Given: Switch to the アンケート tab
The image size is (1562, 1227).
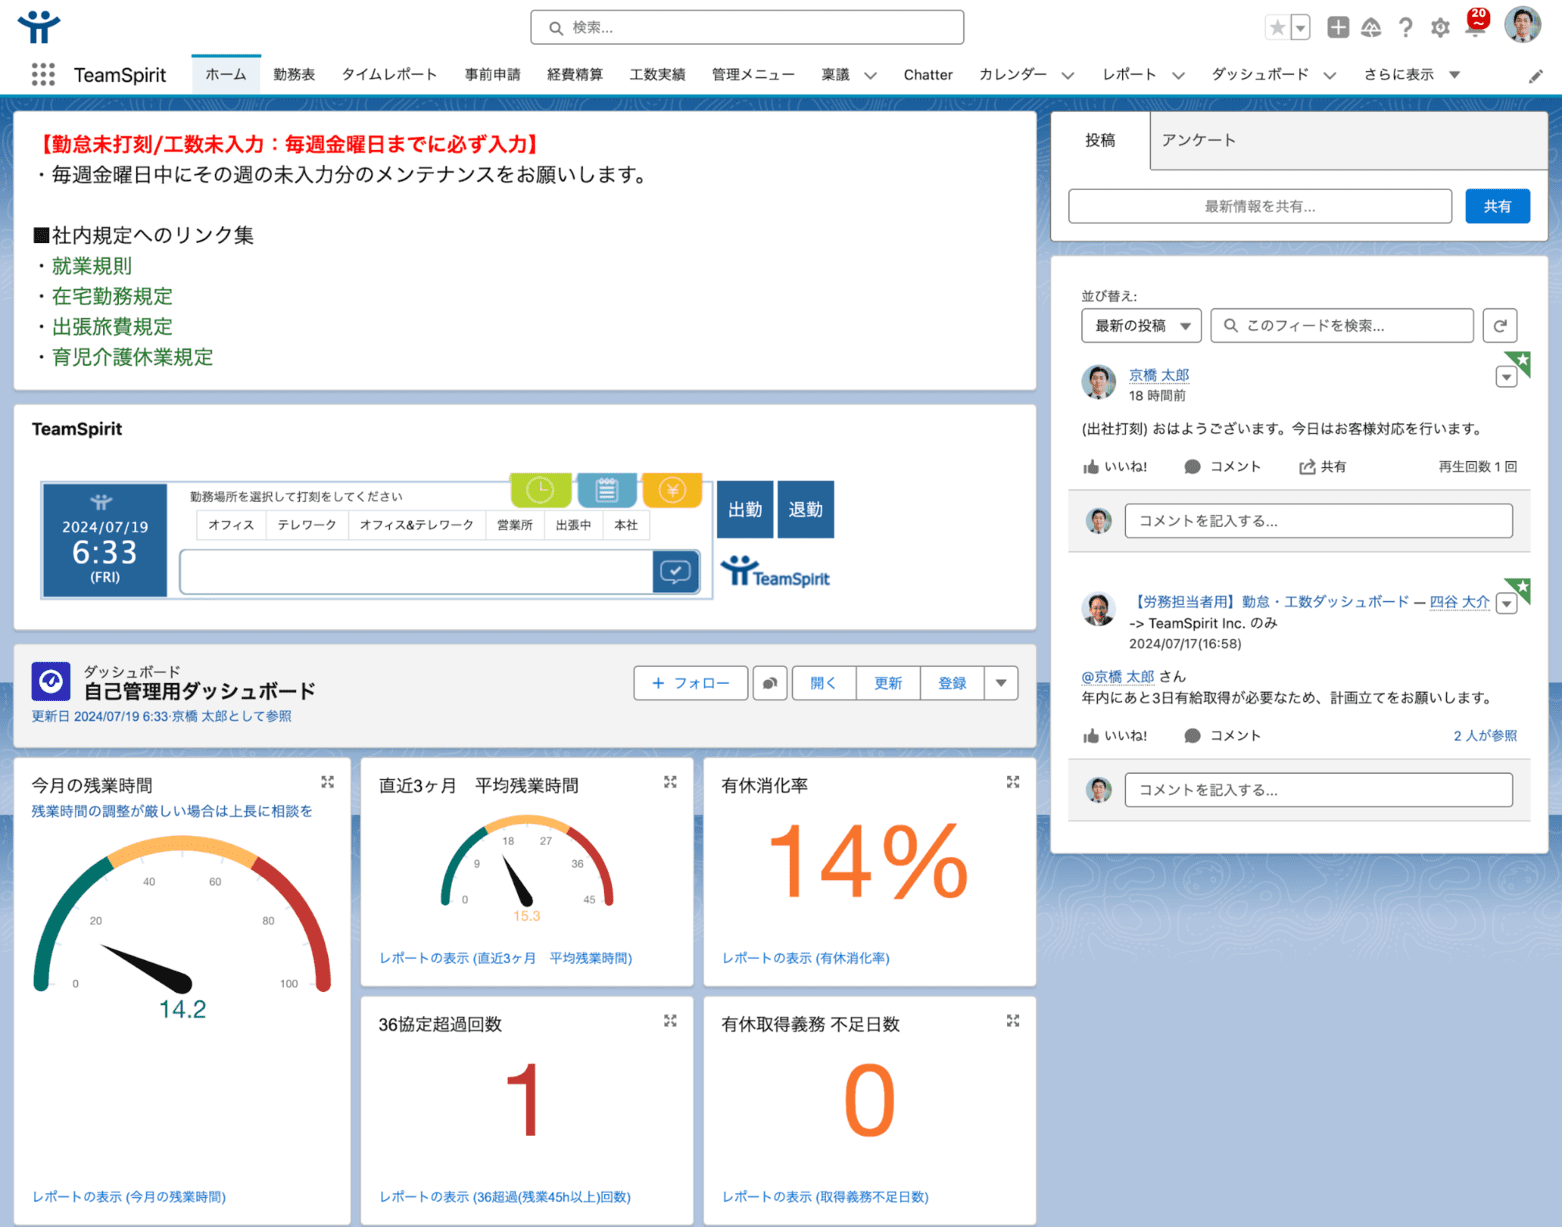Looking at the screenshot, I should [x=1198, y=140].
